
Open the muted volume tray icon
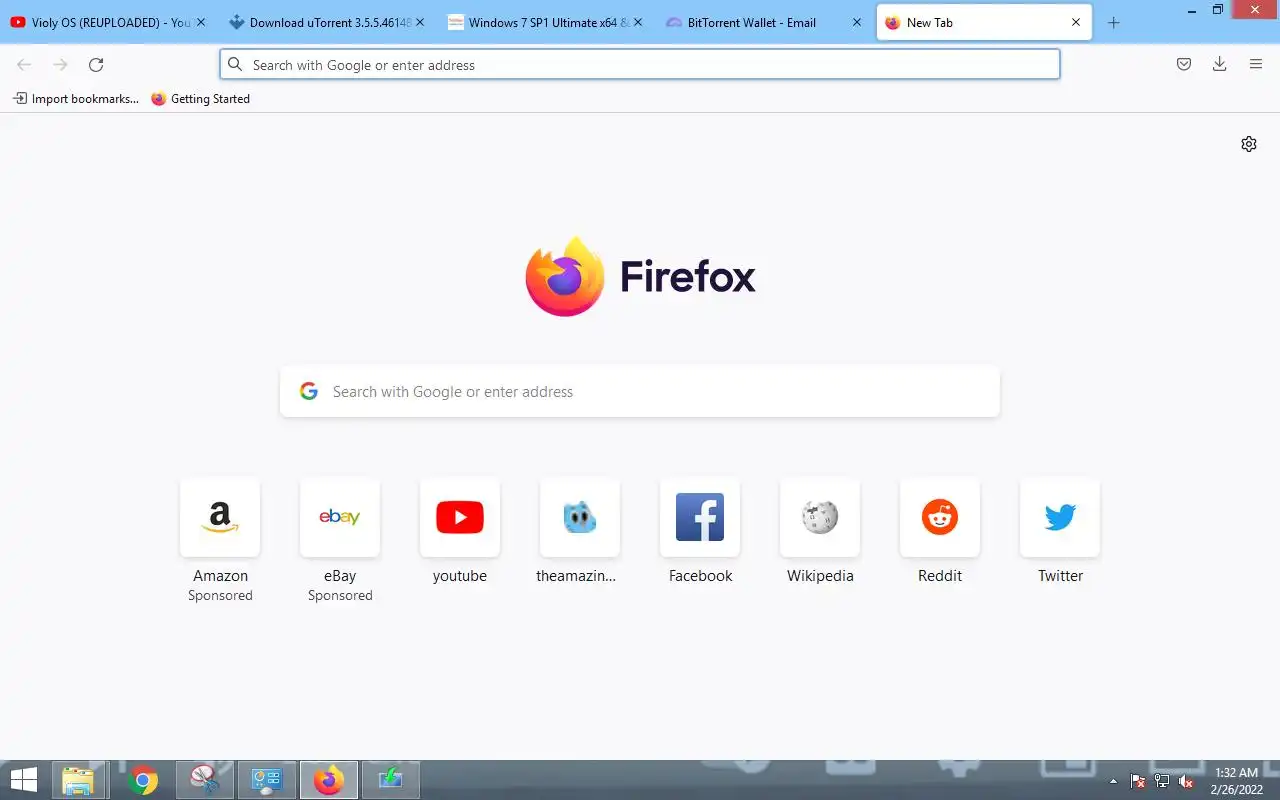click(1186, 781)
